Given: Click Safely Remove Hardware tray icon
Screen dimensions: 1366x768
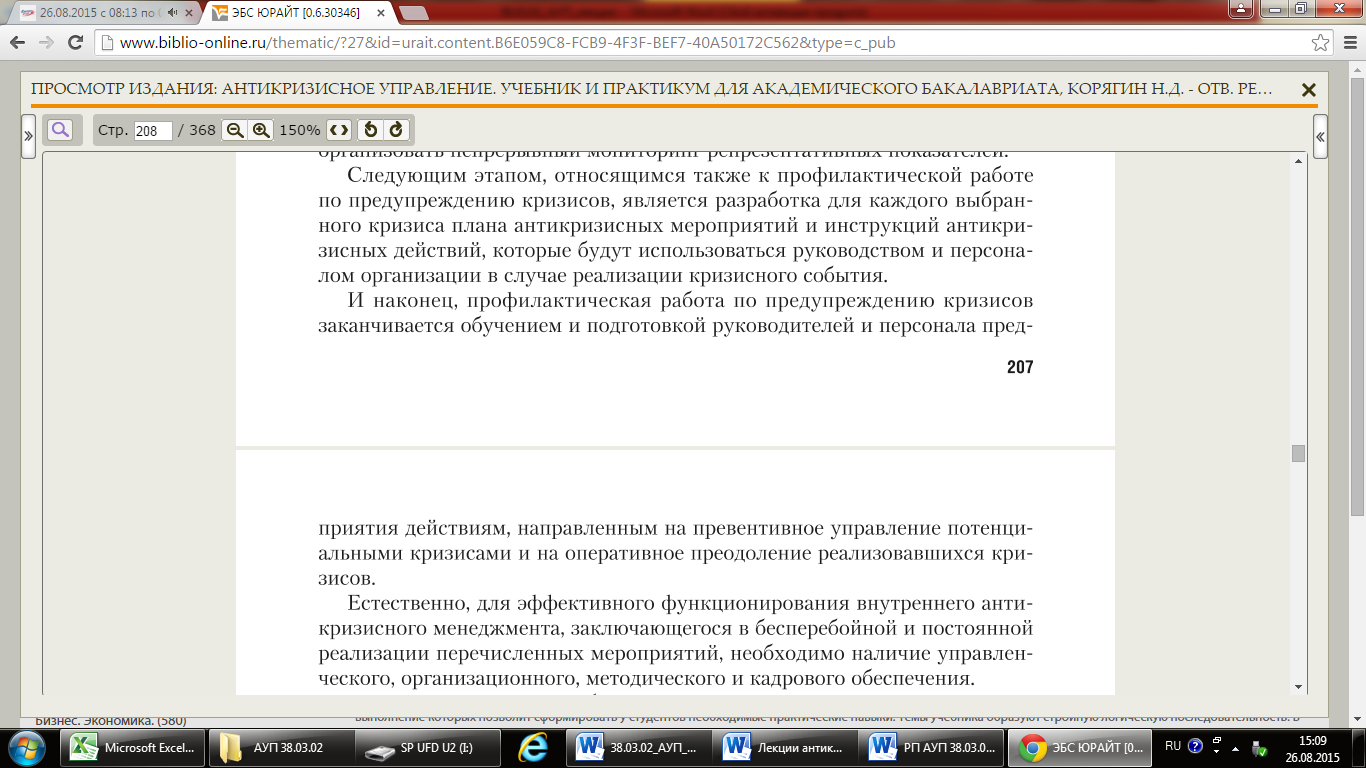Looking at the screenshot, I should click(1259, 747).
